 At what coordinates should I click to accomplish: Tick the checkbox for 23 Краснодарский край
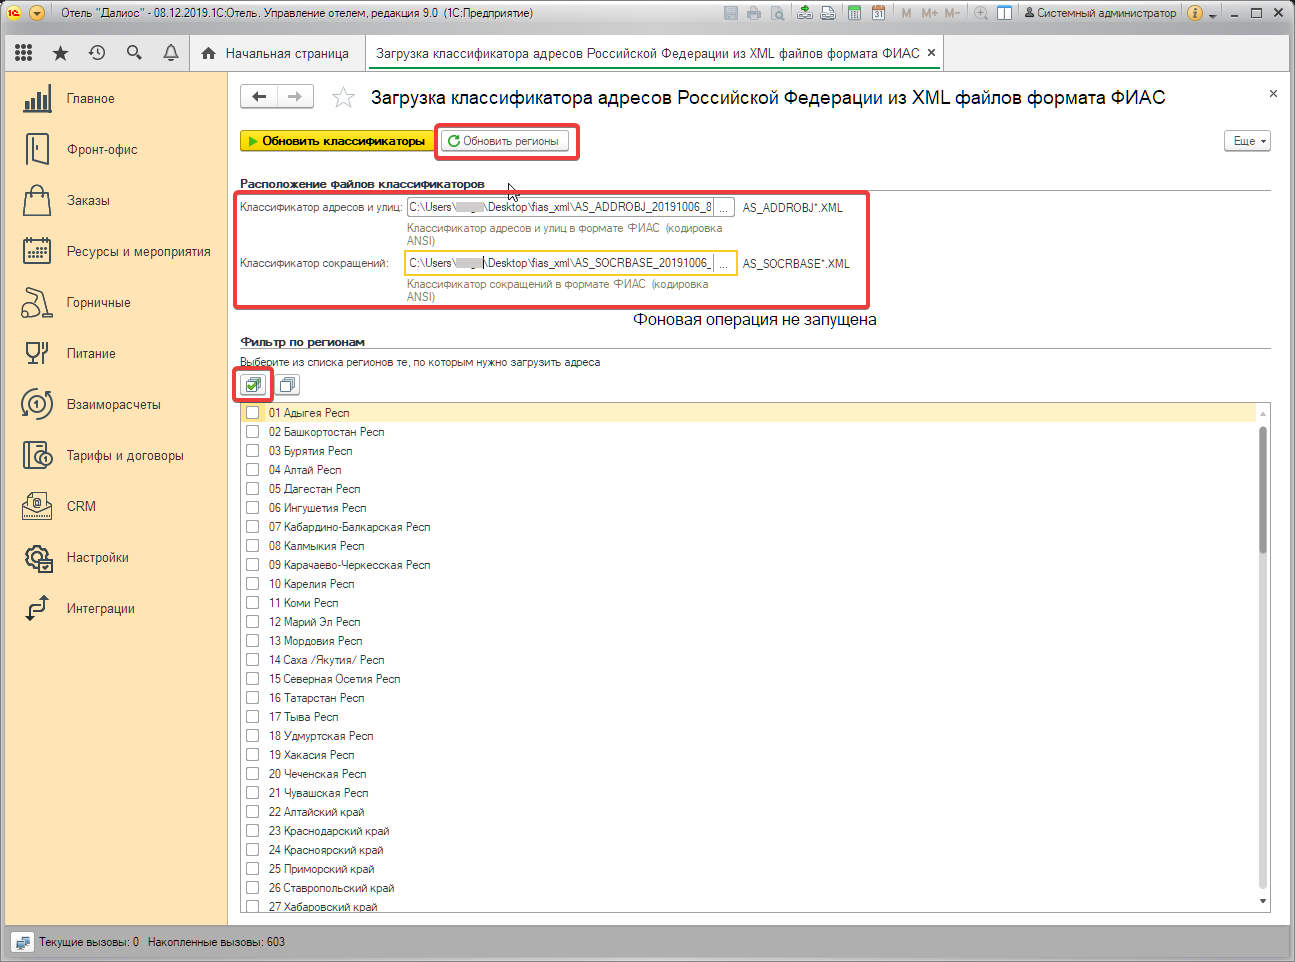pyautogui.click(x=253, y=831)
